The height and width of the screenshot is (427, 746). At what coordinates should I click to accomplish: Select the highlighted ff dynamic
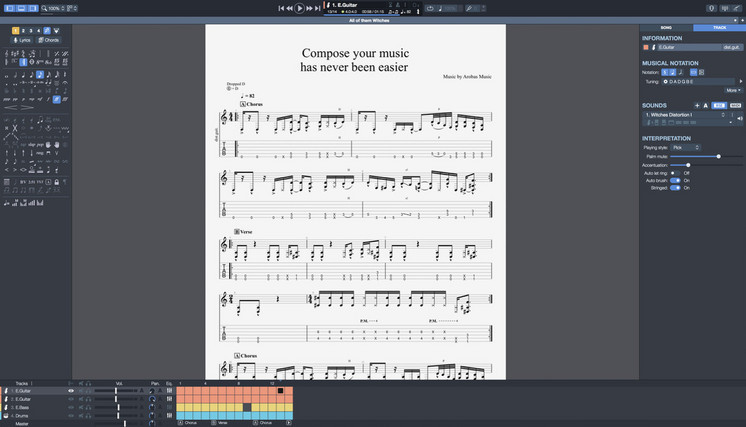pyautogui.click(x=57, y=99)
